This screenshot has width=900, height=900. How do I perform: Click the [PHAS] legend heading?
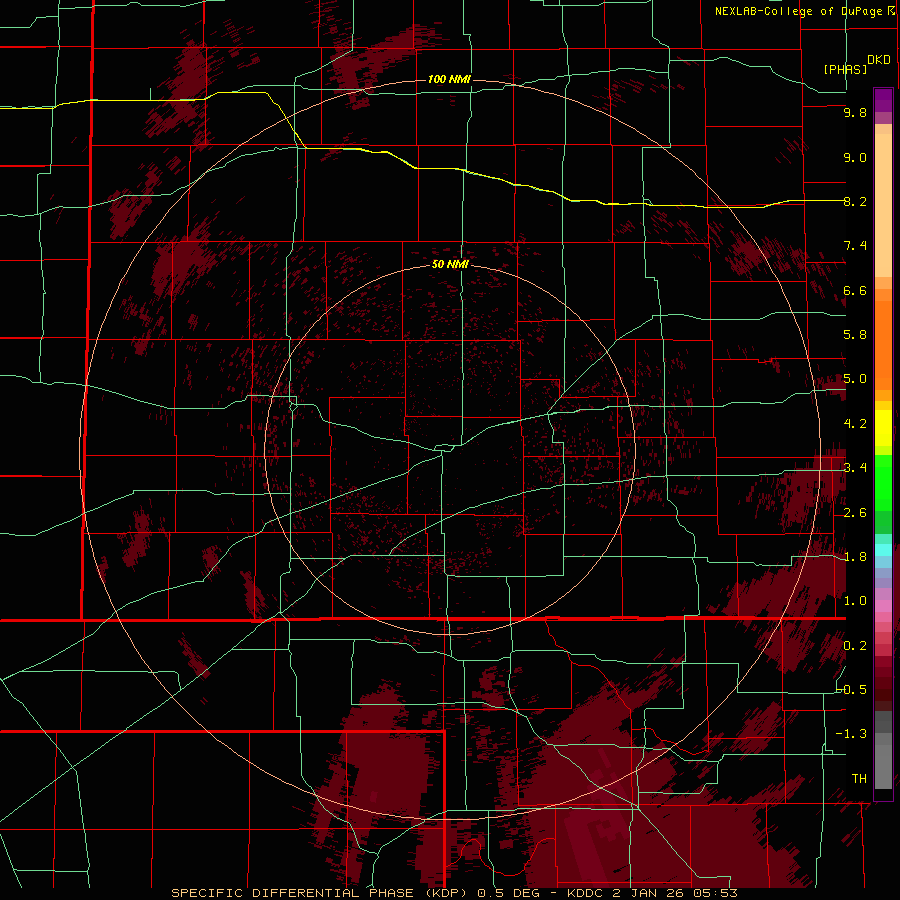click(845, 69)
